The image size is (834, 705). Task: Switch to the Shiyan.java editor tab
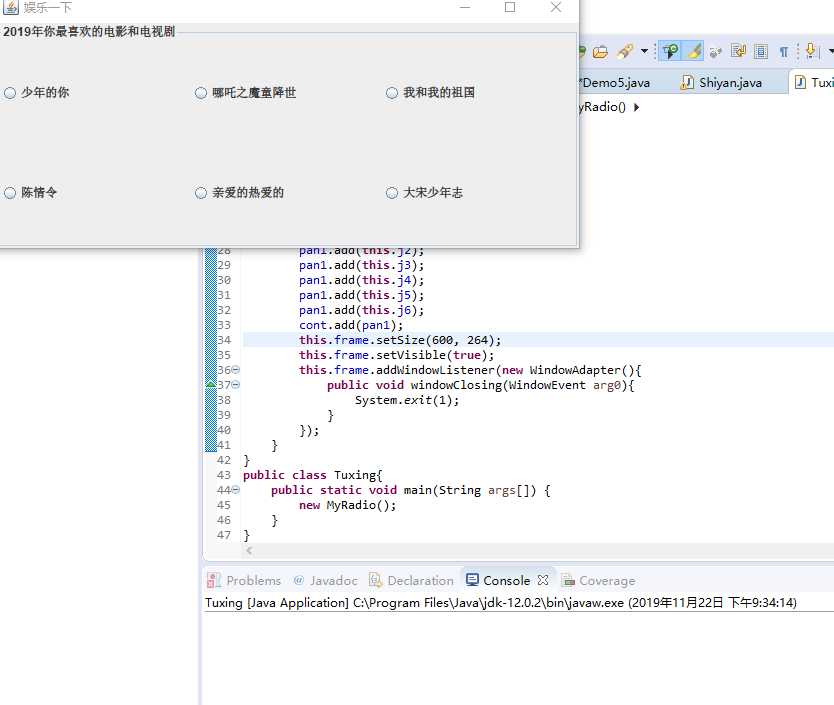point(730,82)
